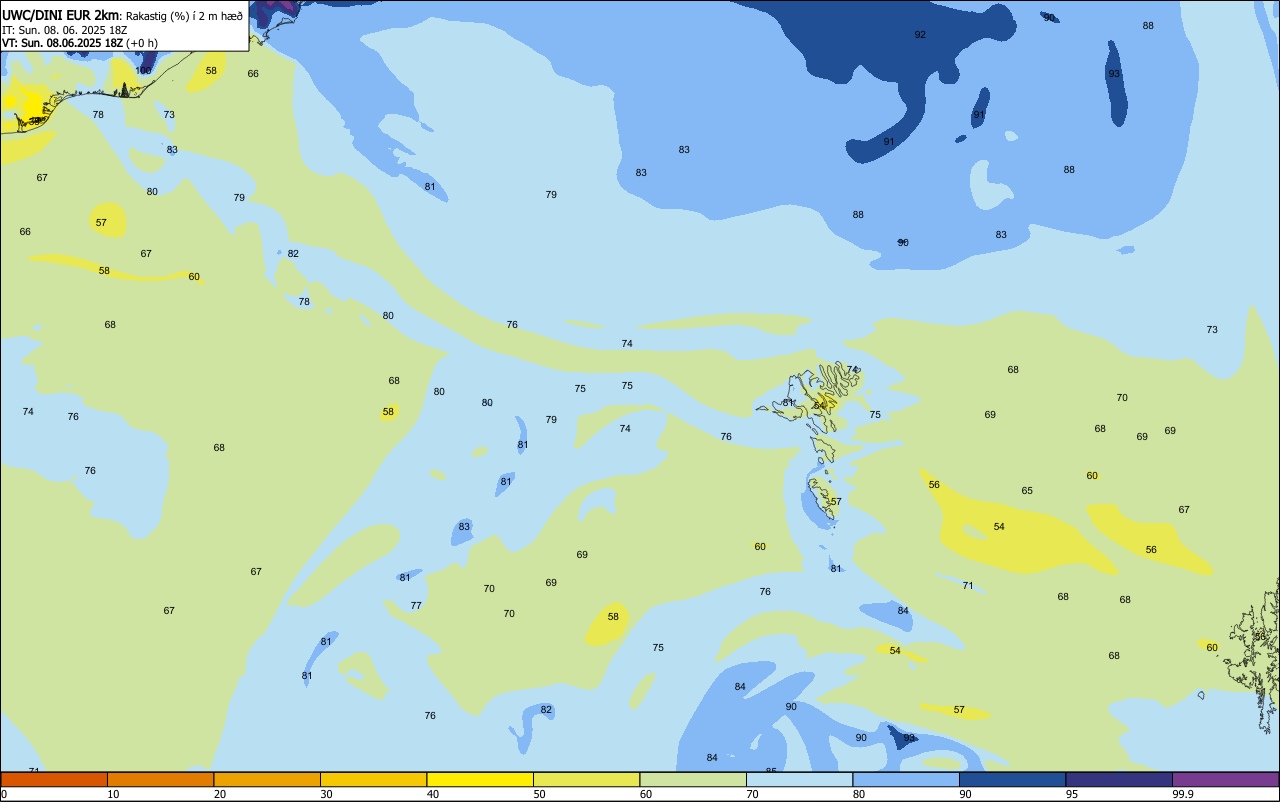Select the '77' humidity value on map
This screenshot has width=1280, height=802.
(x=416, y=606)
